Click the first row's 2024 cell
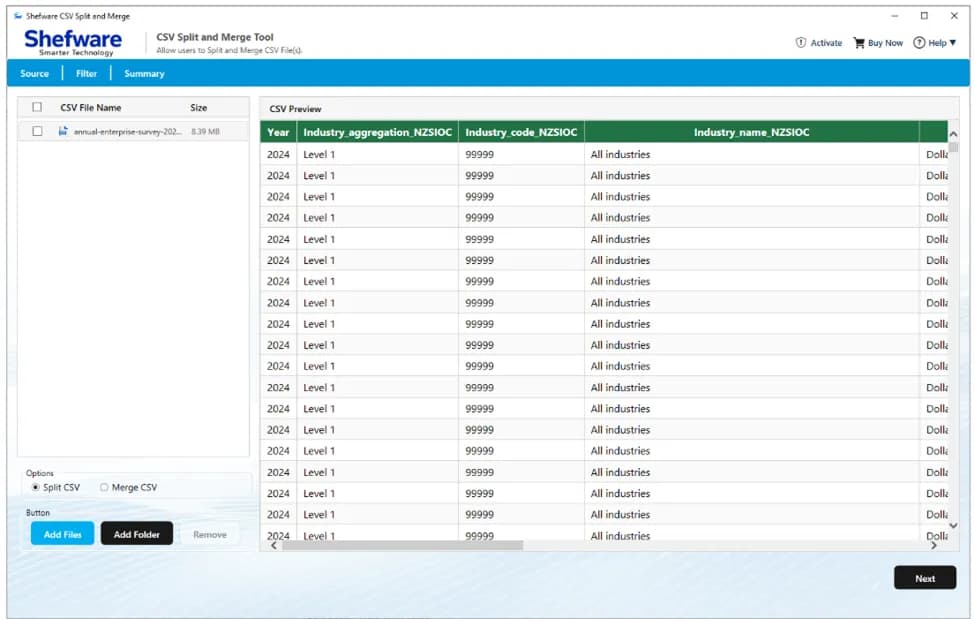Screen dimensions: 975x619 (279, 154)
